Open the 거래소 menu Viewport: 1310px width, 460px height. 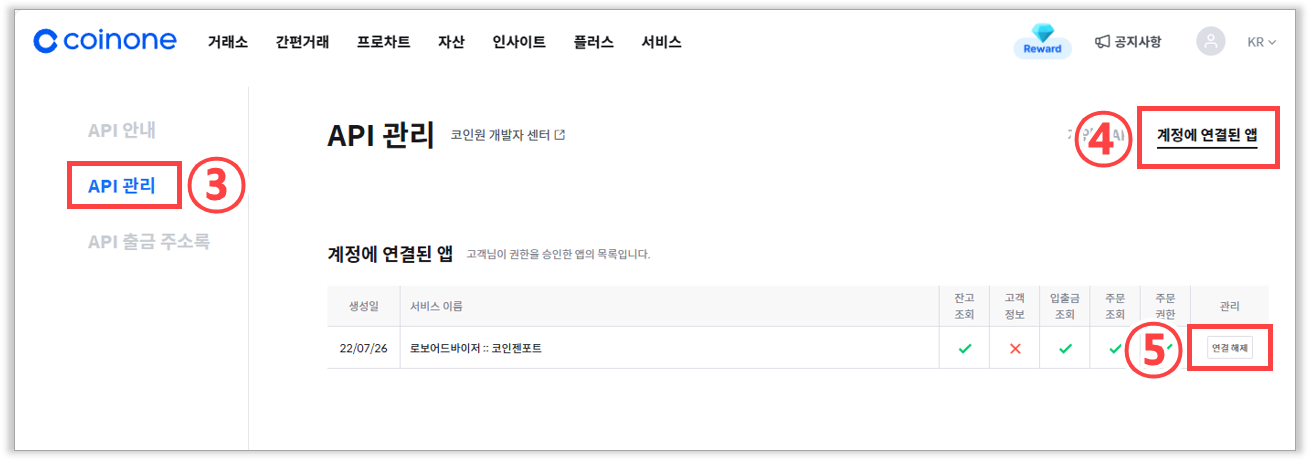[228, 42]
